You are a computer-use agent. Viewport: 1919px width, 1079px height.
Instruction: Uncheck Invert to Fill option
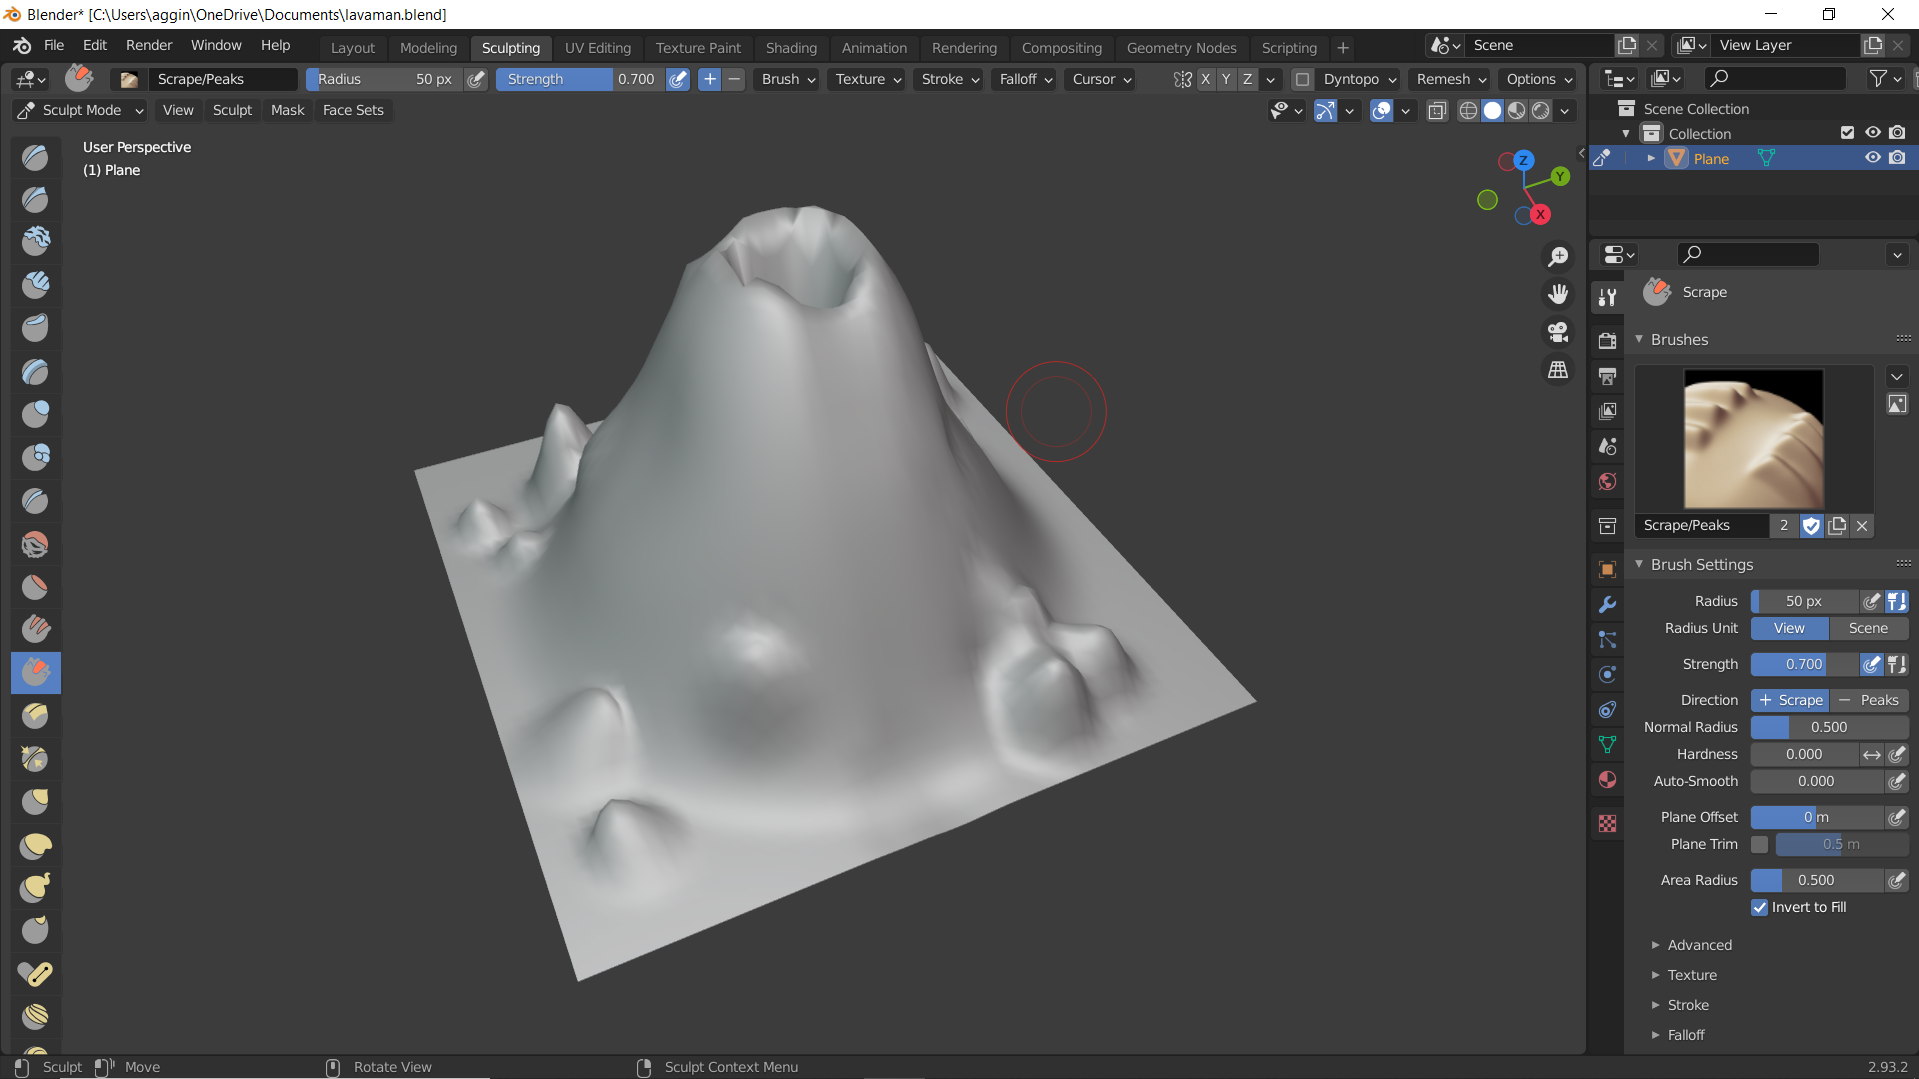click(1759, 907)
